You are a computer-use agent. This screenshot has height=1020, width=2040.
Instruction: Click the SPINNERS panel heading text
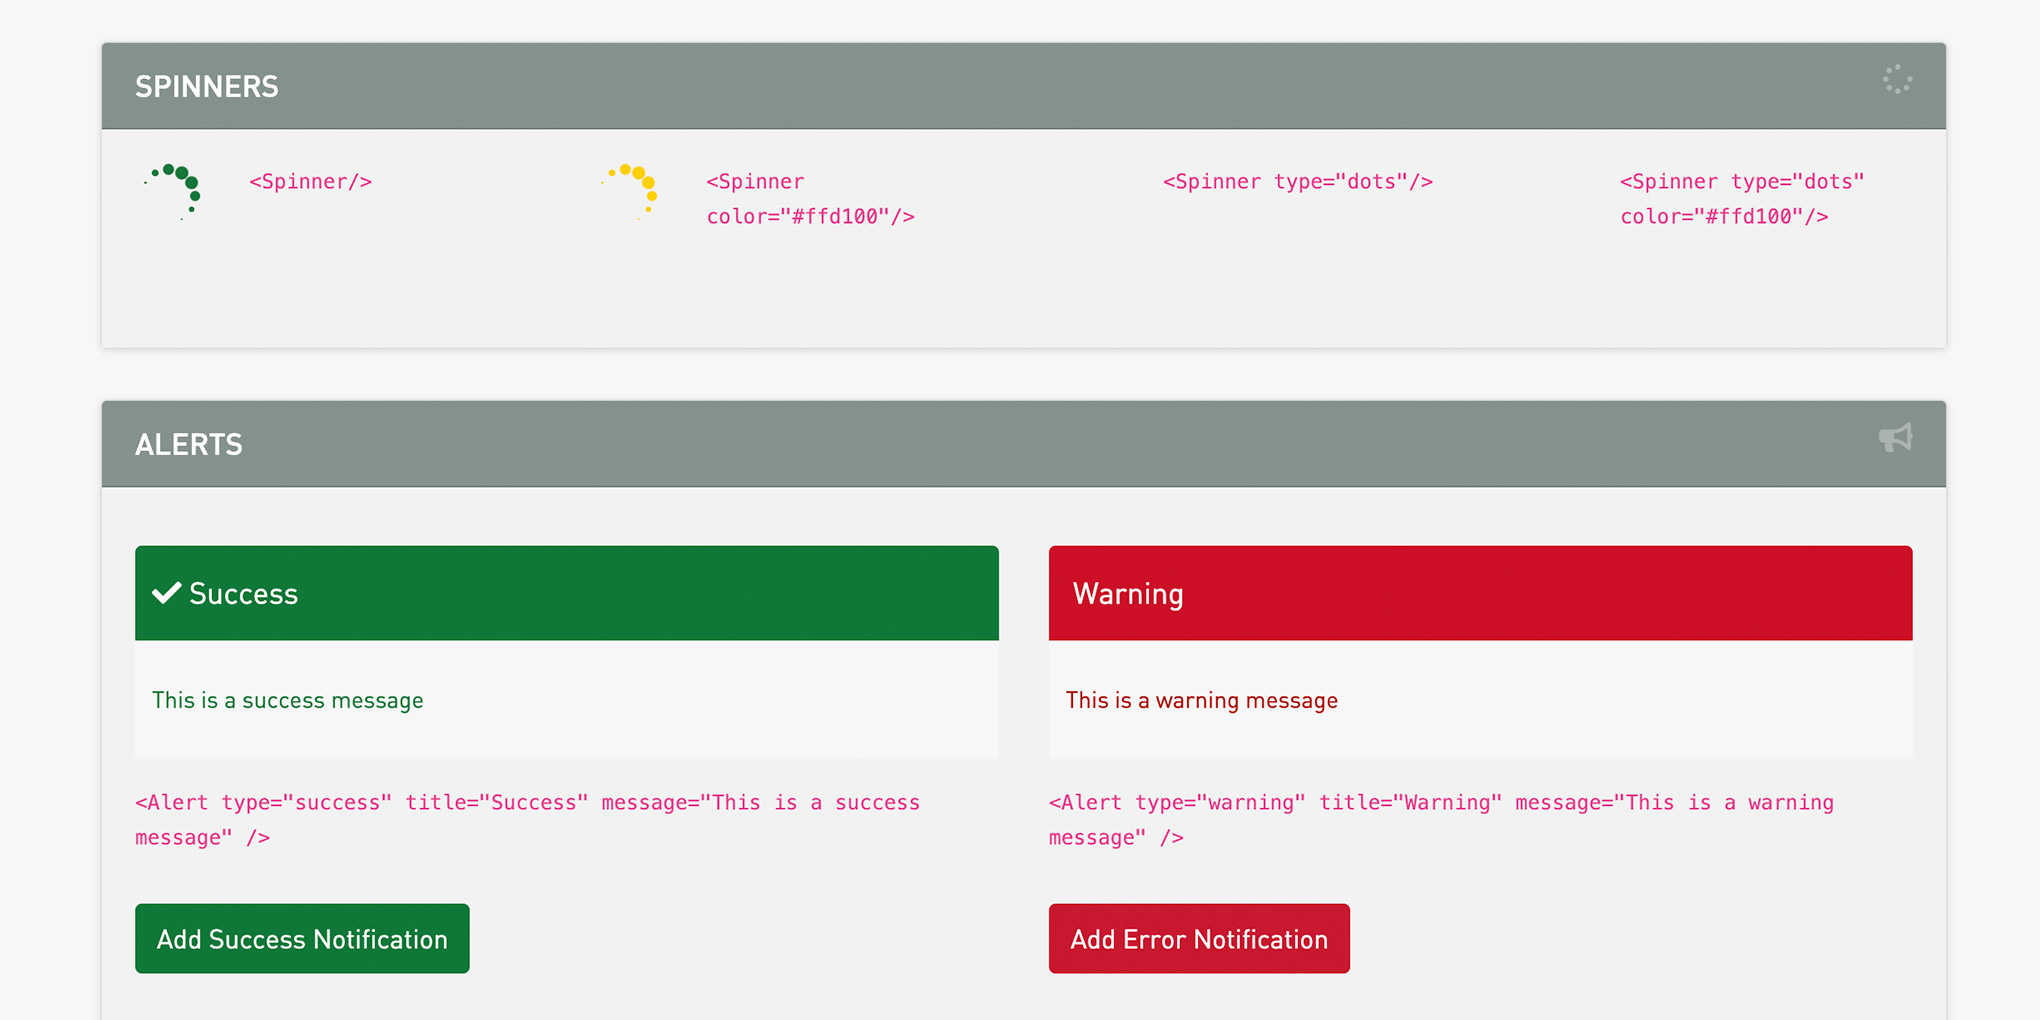click(207, 87)
